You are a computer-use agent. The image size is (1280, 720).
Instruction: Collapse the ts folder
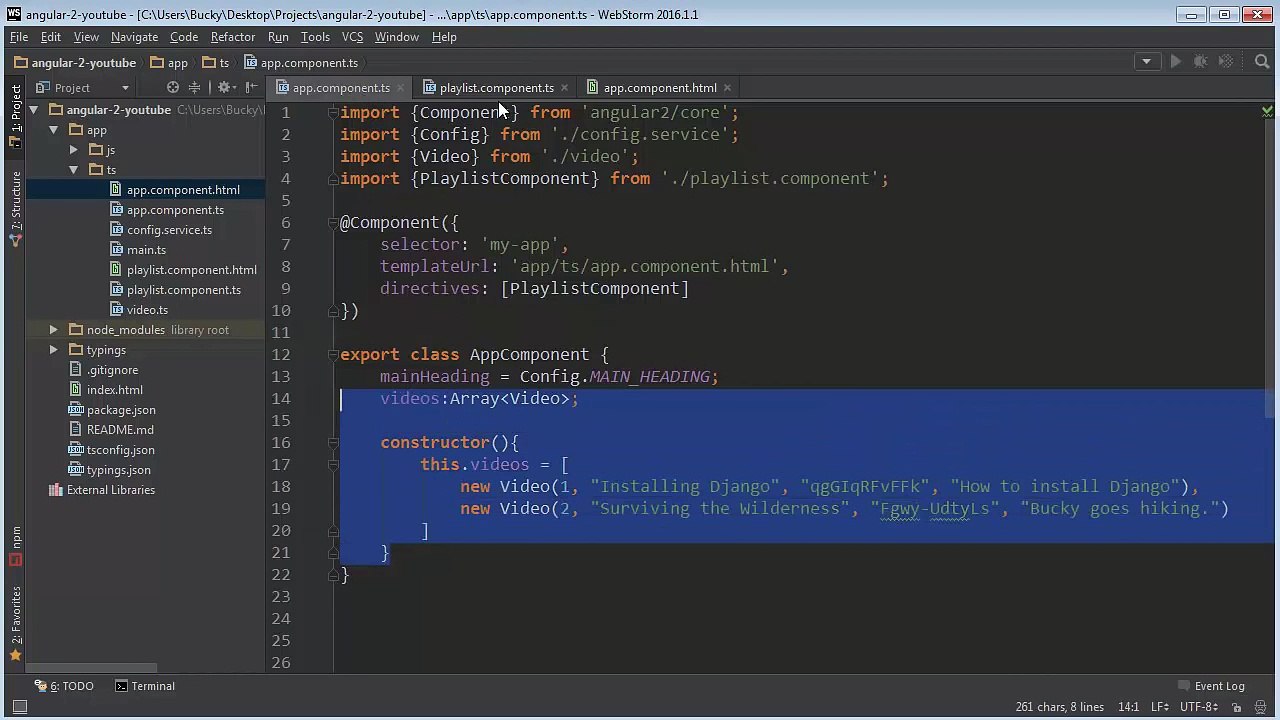point(74,170)
